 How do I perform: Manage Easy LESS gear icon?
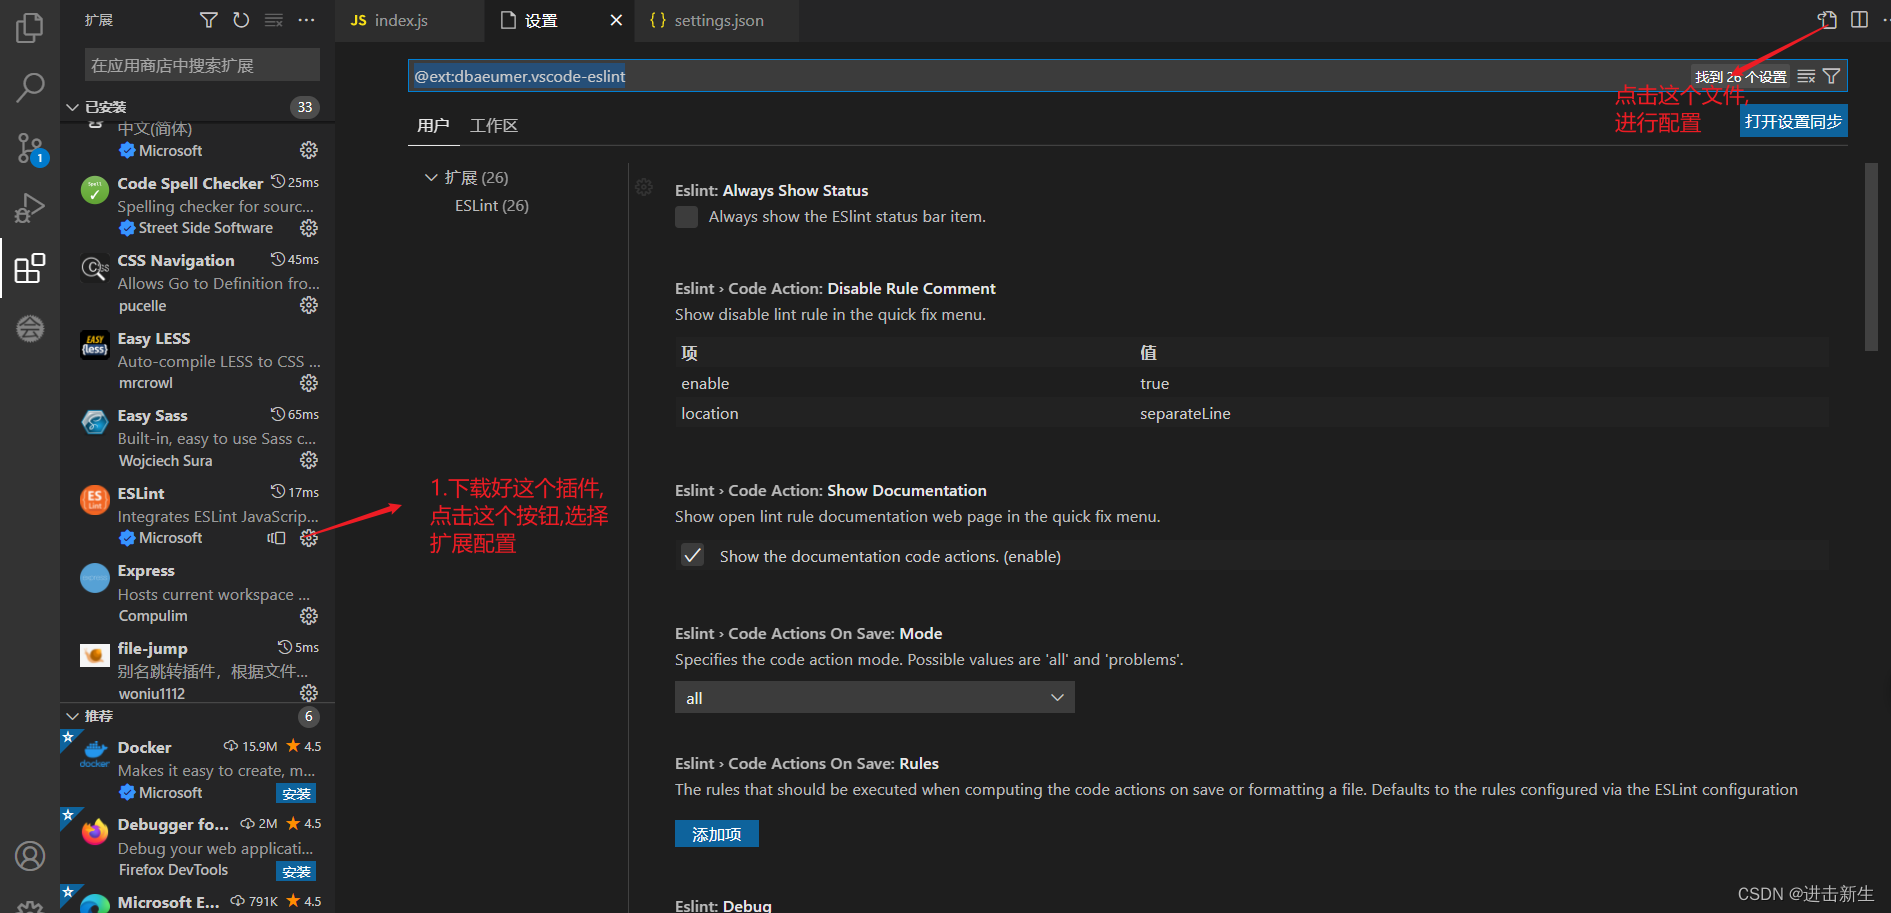[309, 383]
